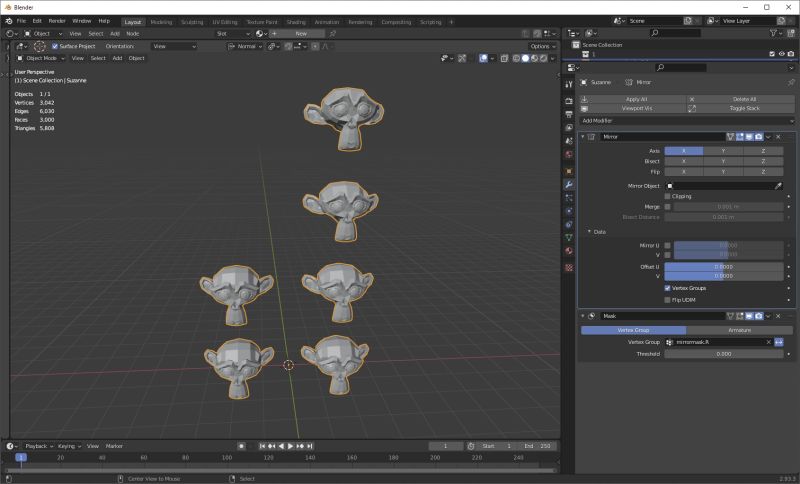Viewport: 800px width, 484px height.
Task: Collapse the Data subpanel
Action: click(x=589, y=232)
